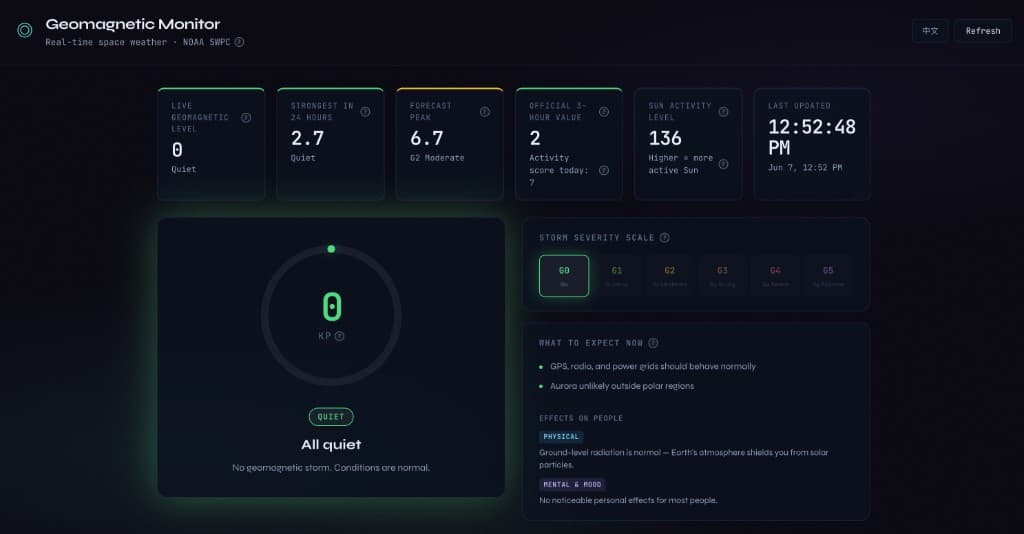This screenshot has width=1024, height=534.
Task: Click the EFFECTS ON PEOPLE heading
Action: (x=581, y=418)
